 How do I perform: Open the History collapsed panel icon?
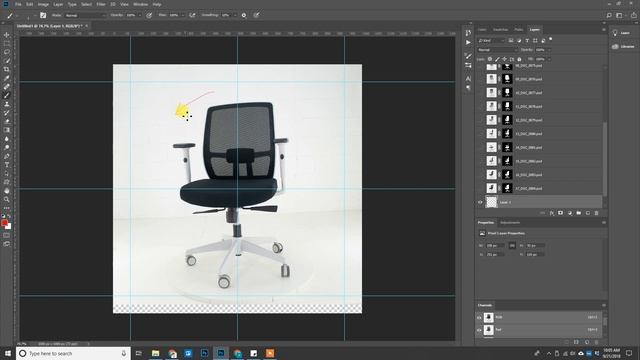pyautogui.click(x=468, y=33)
